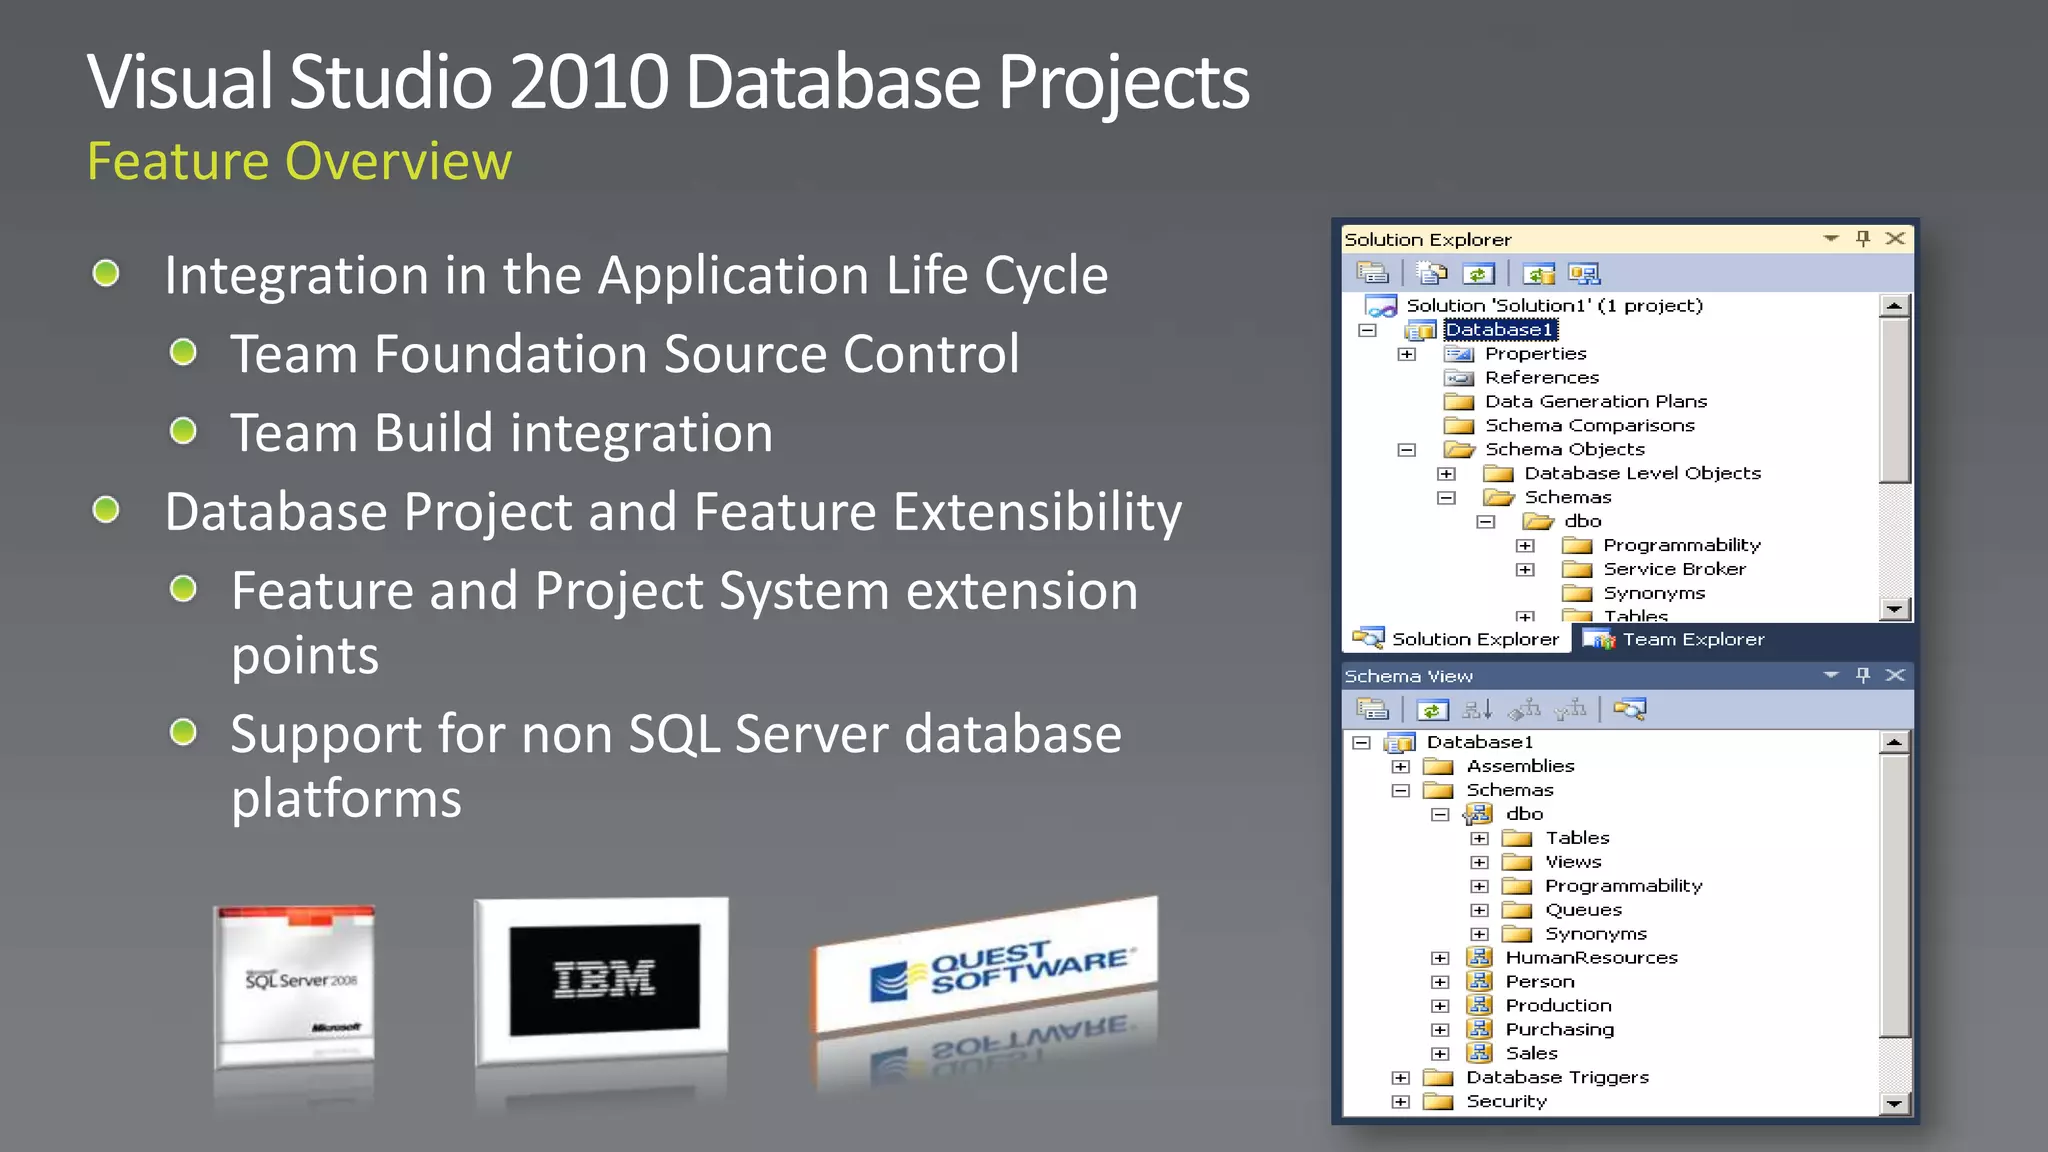Select Data Generation Plans folder
This screenshot has height=1152, width=2048.
[x=1596, y=402]
